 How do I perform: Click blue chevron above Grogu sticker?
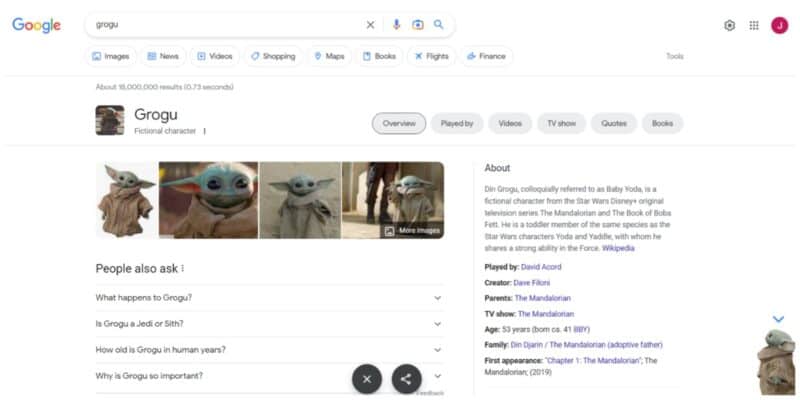(778, 319)
